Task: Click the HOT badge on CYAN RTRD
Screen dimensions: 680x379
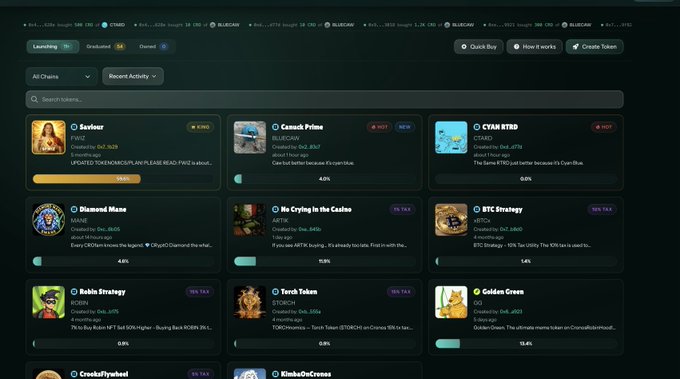Action: pyautogui.click(x=603, y=127)
